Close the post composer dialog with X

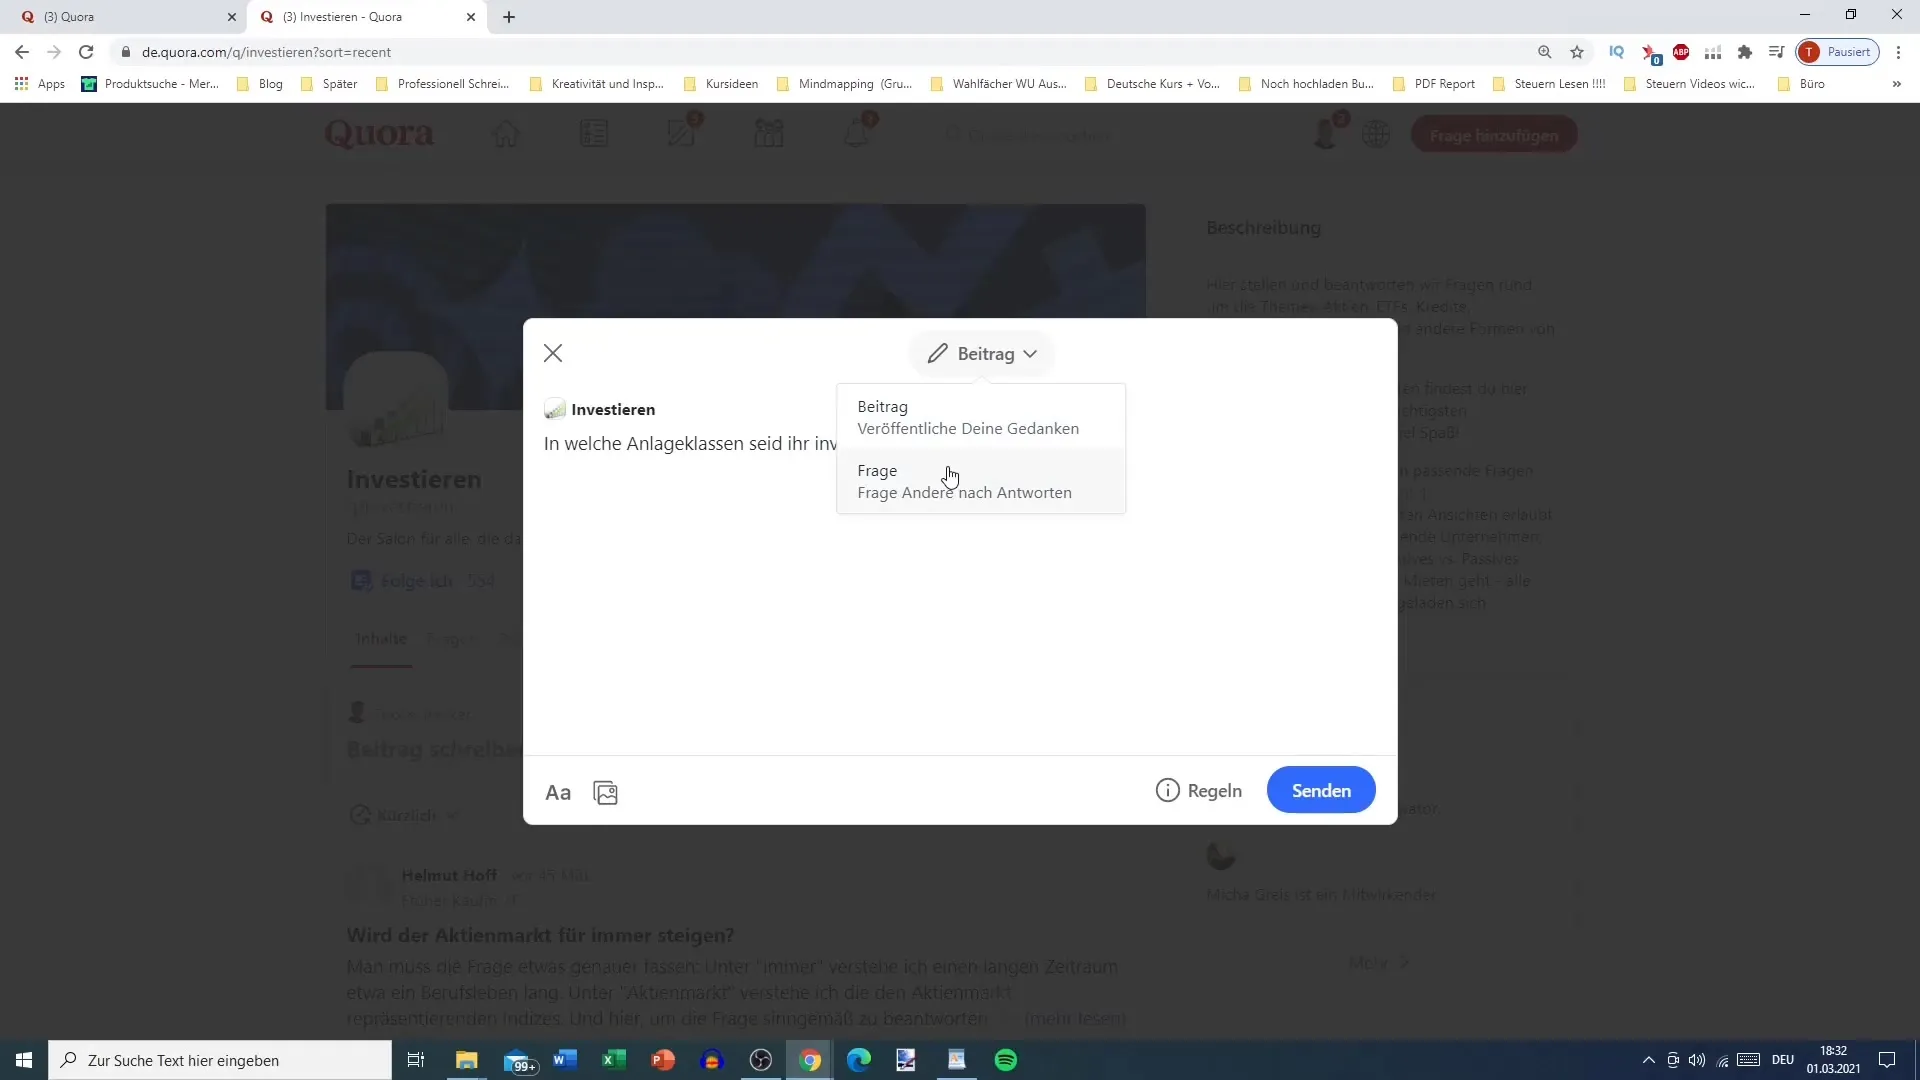(x=553, y=353)
